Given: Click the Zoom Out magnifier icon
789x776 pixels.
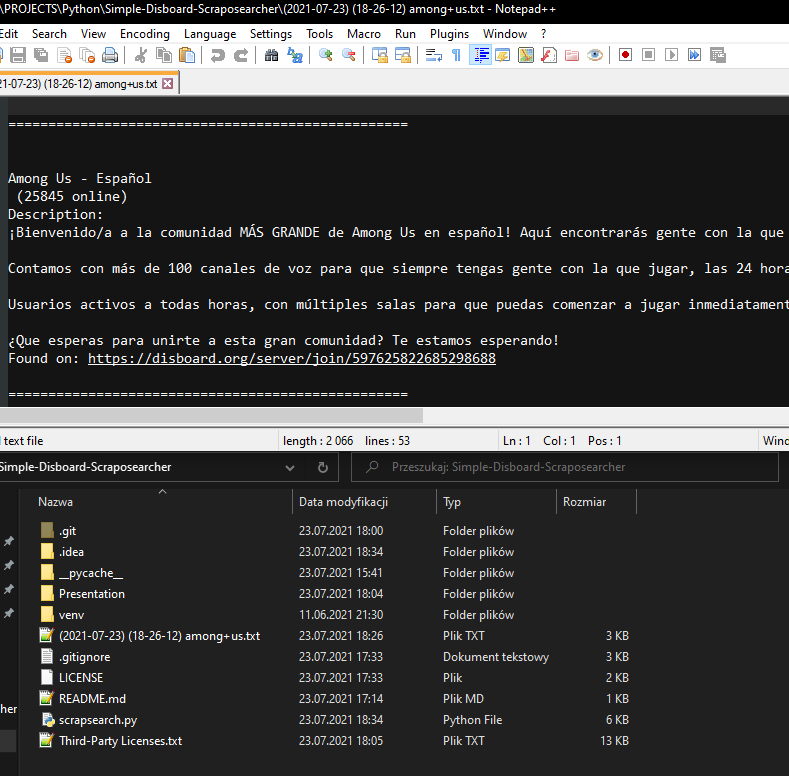Looking at the screenshot, I should pos(349,55).
